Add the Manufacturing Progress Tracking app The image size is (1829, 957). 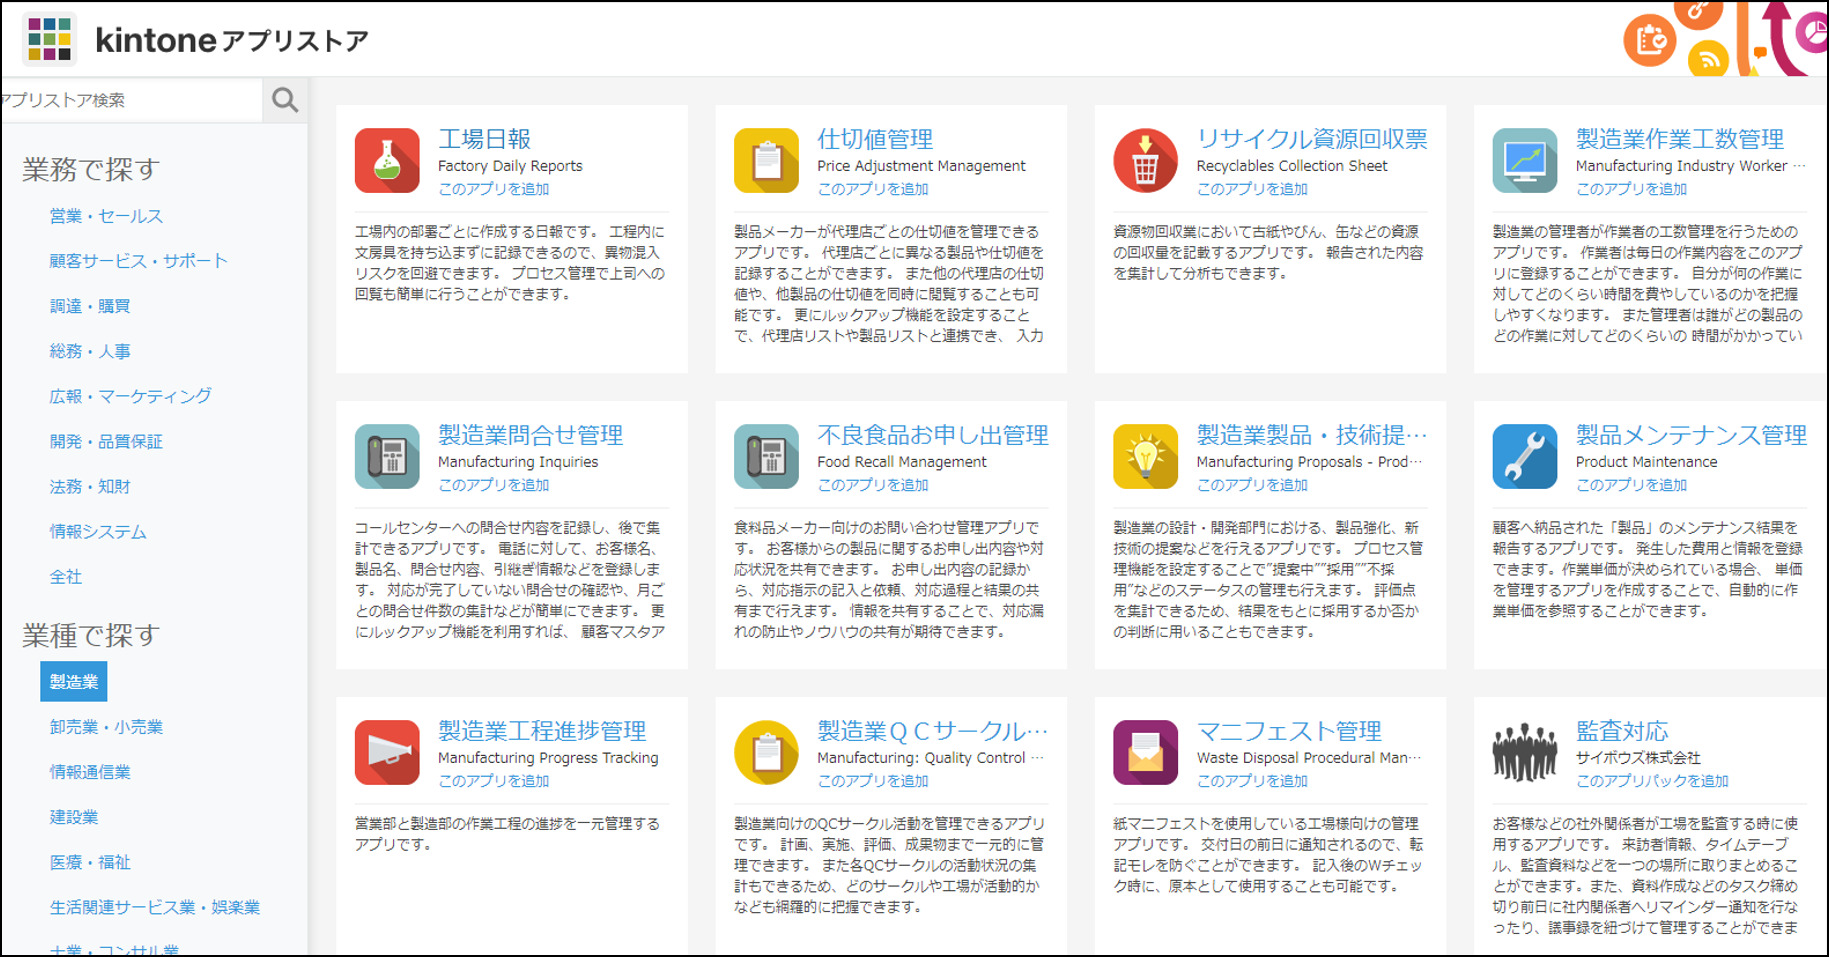click(x=494, y=781)
